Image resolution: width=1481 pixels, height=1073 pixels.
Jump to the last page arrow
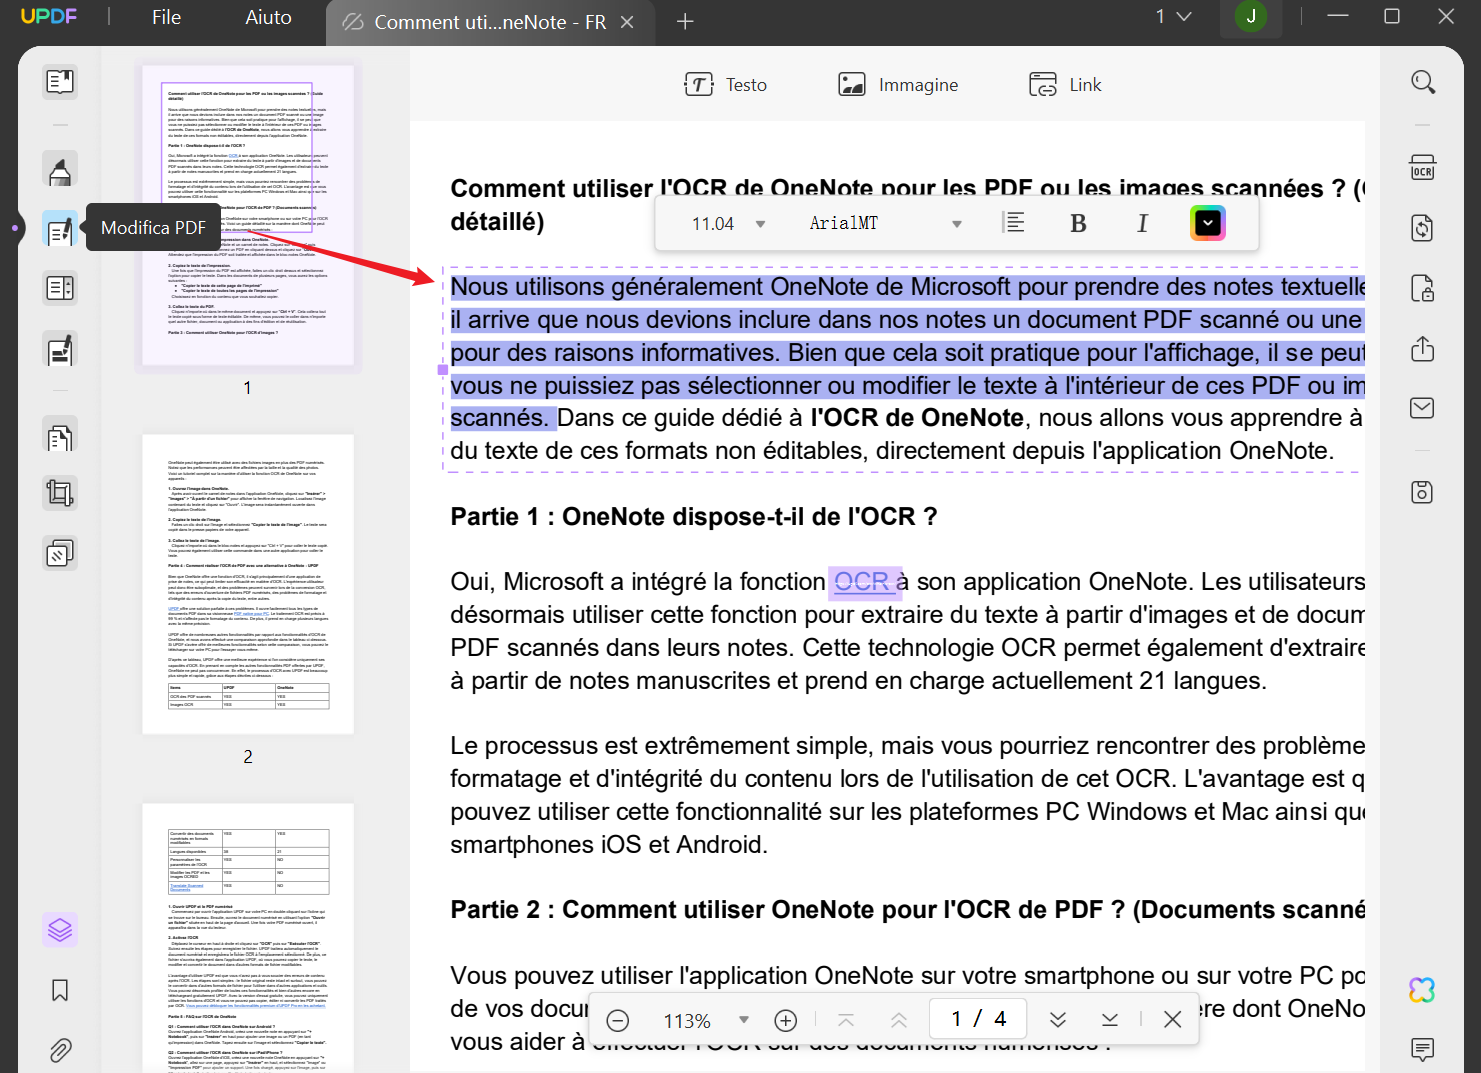point(1110,1020)
